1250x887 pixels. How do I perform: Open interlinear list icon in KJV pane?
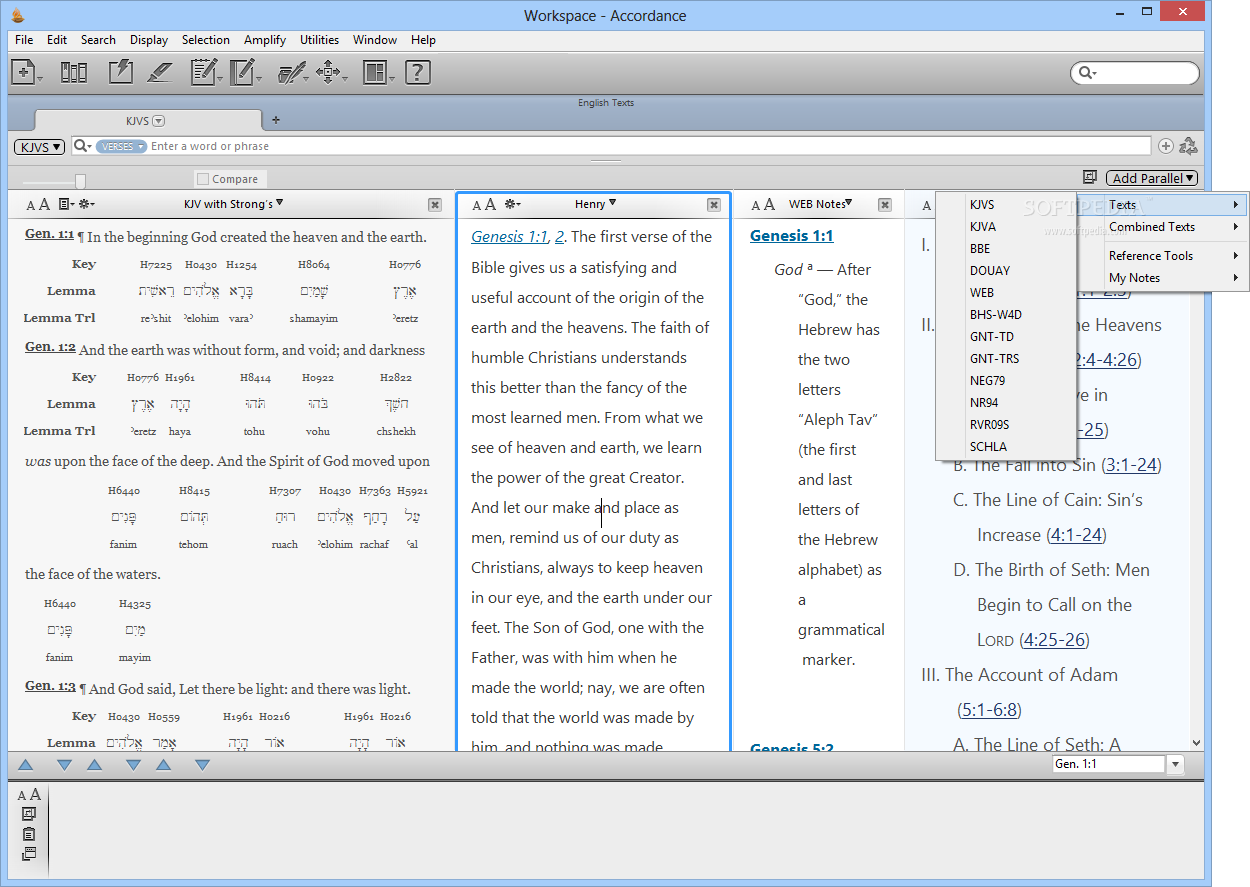(x=65, y=204)
